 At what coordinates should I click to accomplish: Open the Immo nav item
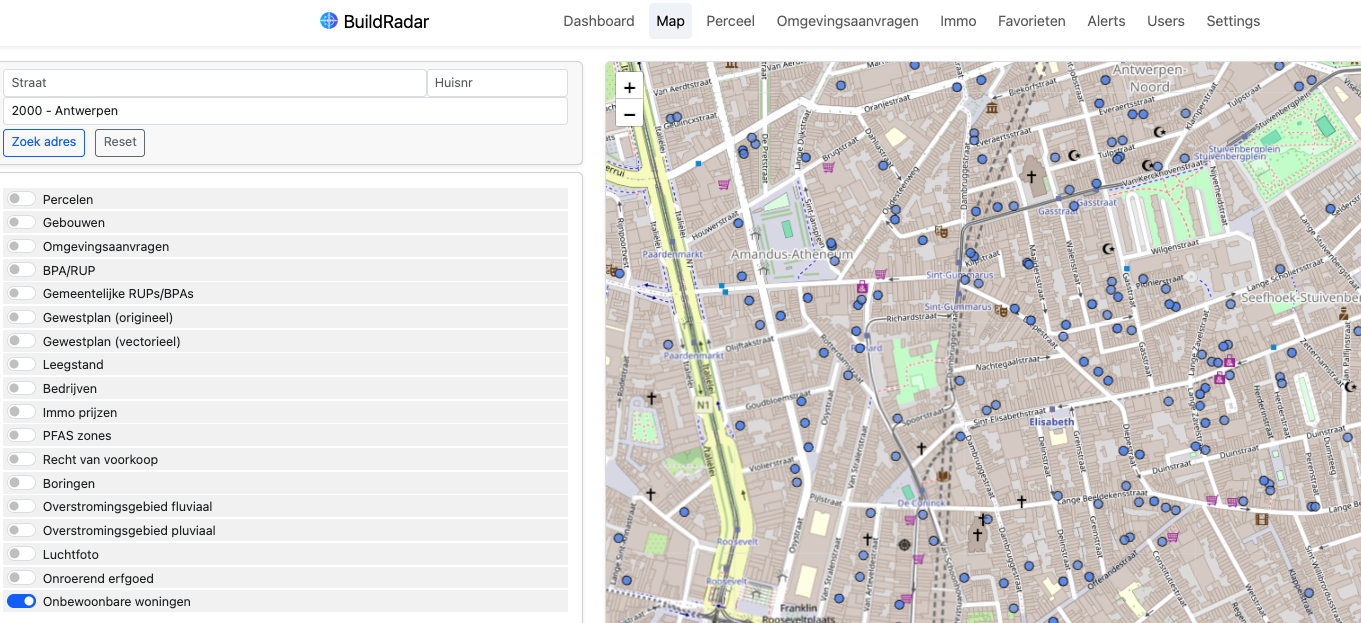(958, 21)
